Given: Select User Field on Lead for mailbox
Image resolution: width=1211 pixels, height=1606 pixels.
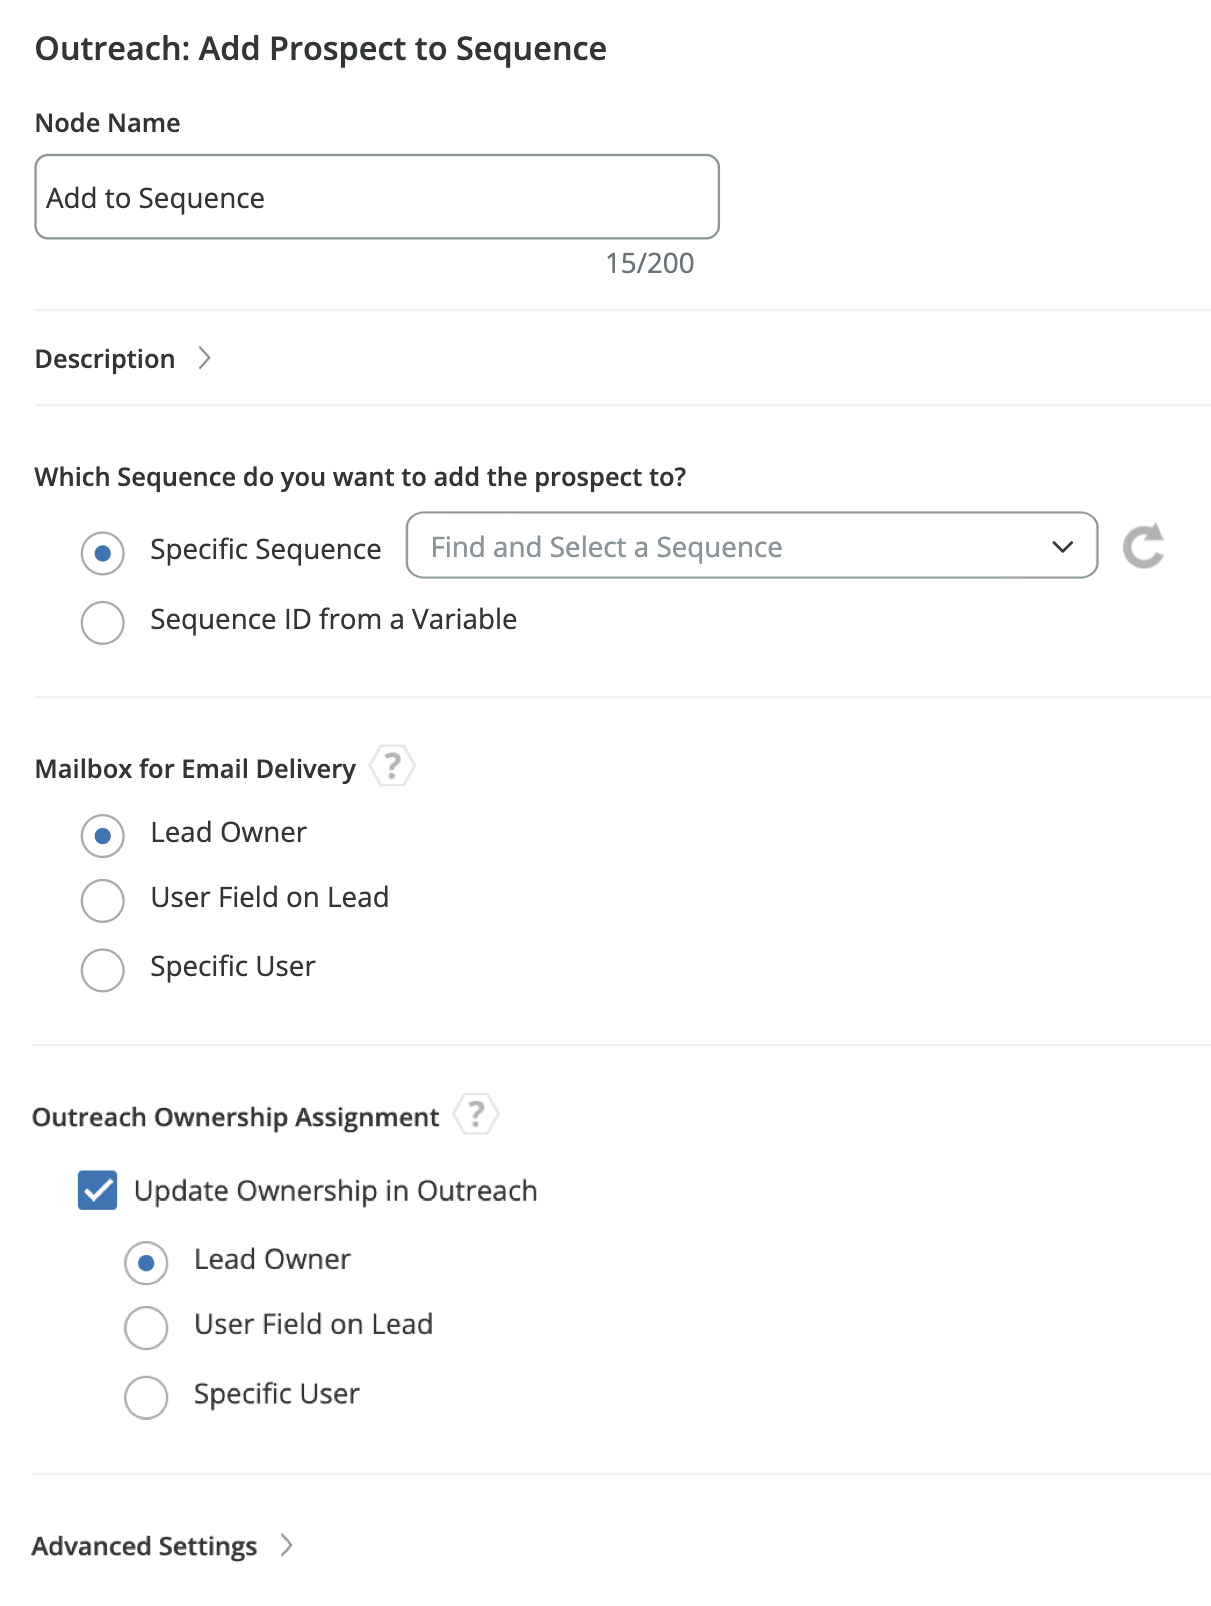Looking at the screenshot, I should [x=103, y=900].
